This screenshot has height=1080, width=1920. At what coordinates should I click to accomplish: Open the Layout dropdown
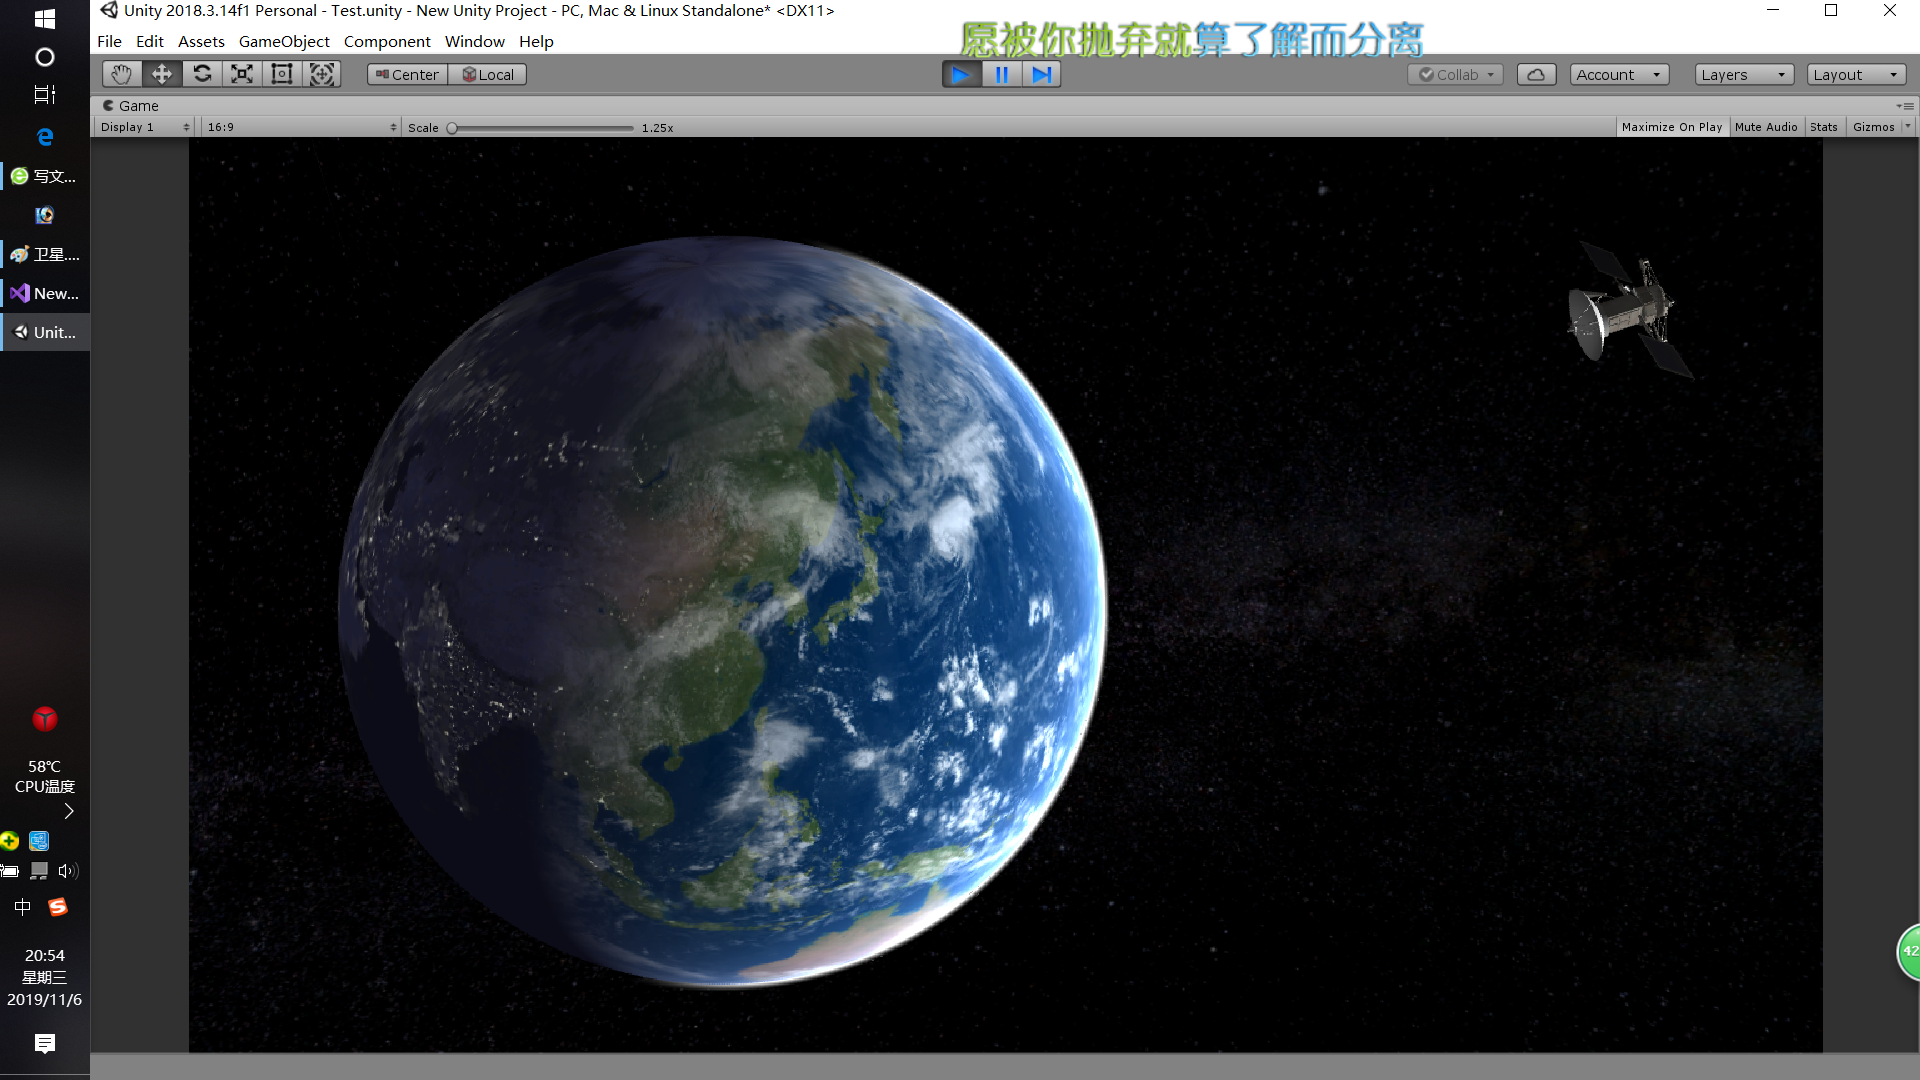1855,73
